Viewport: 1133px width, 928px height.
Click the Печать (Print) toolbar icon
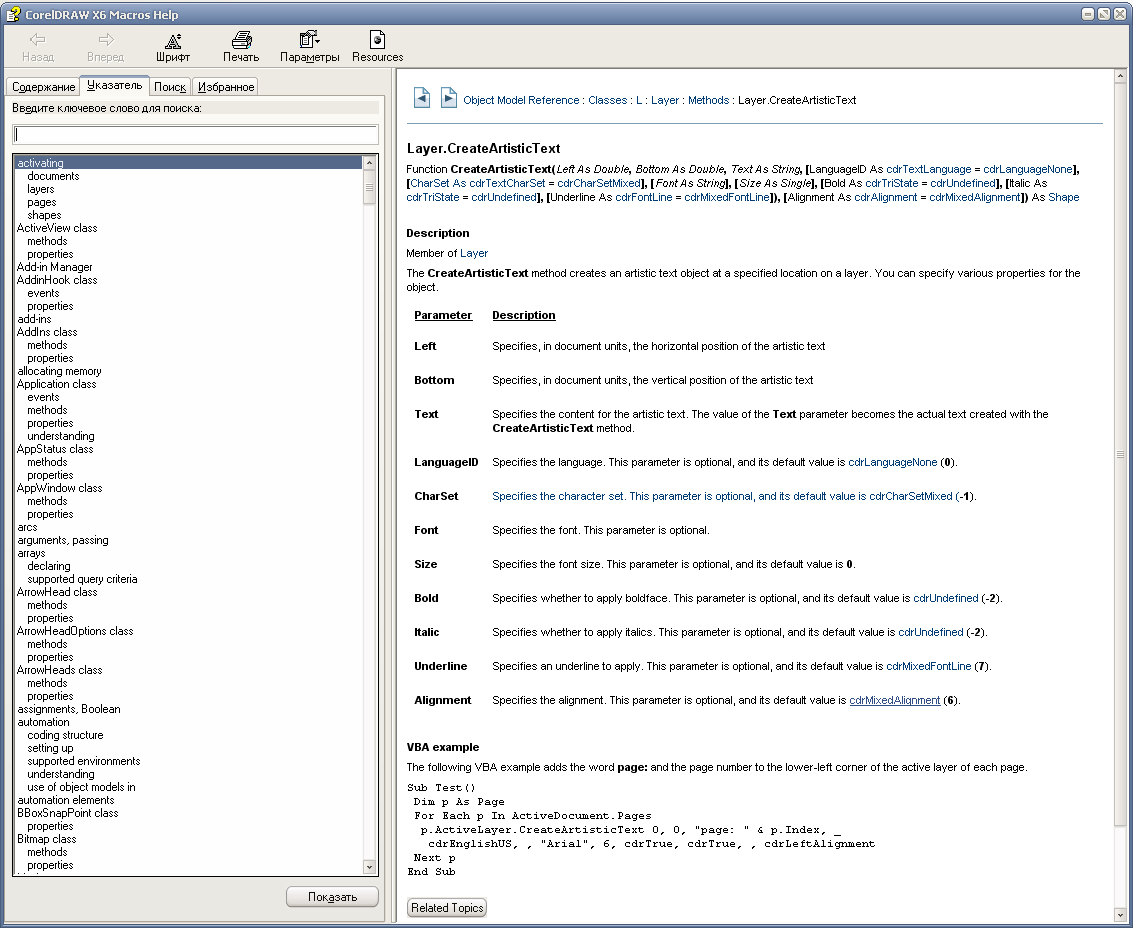coord(241,41)
